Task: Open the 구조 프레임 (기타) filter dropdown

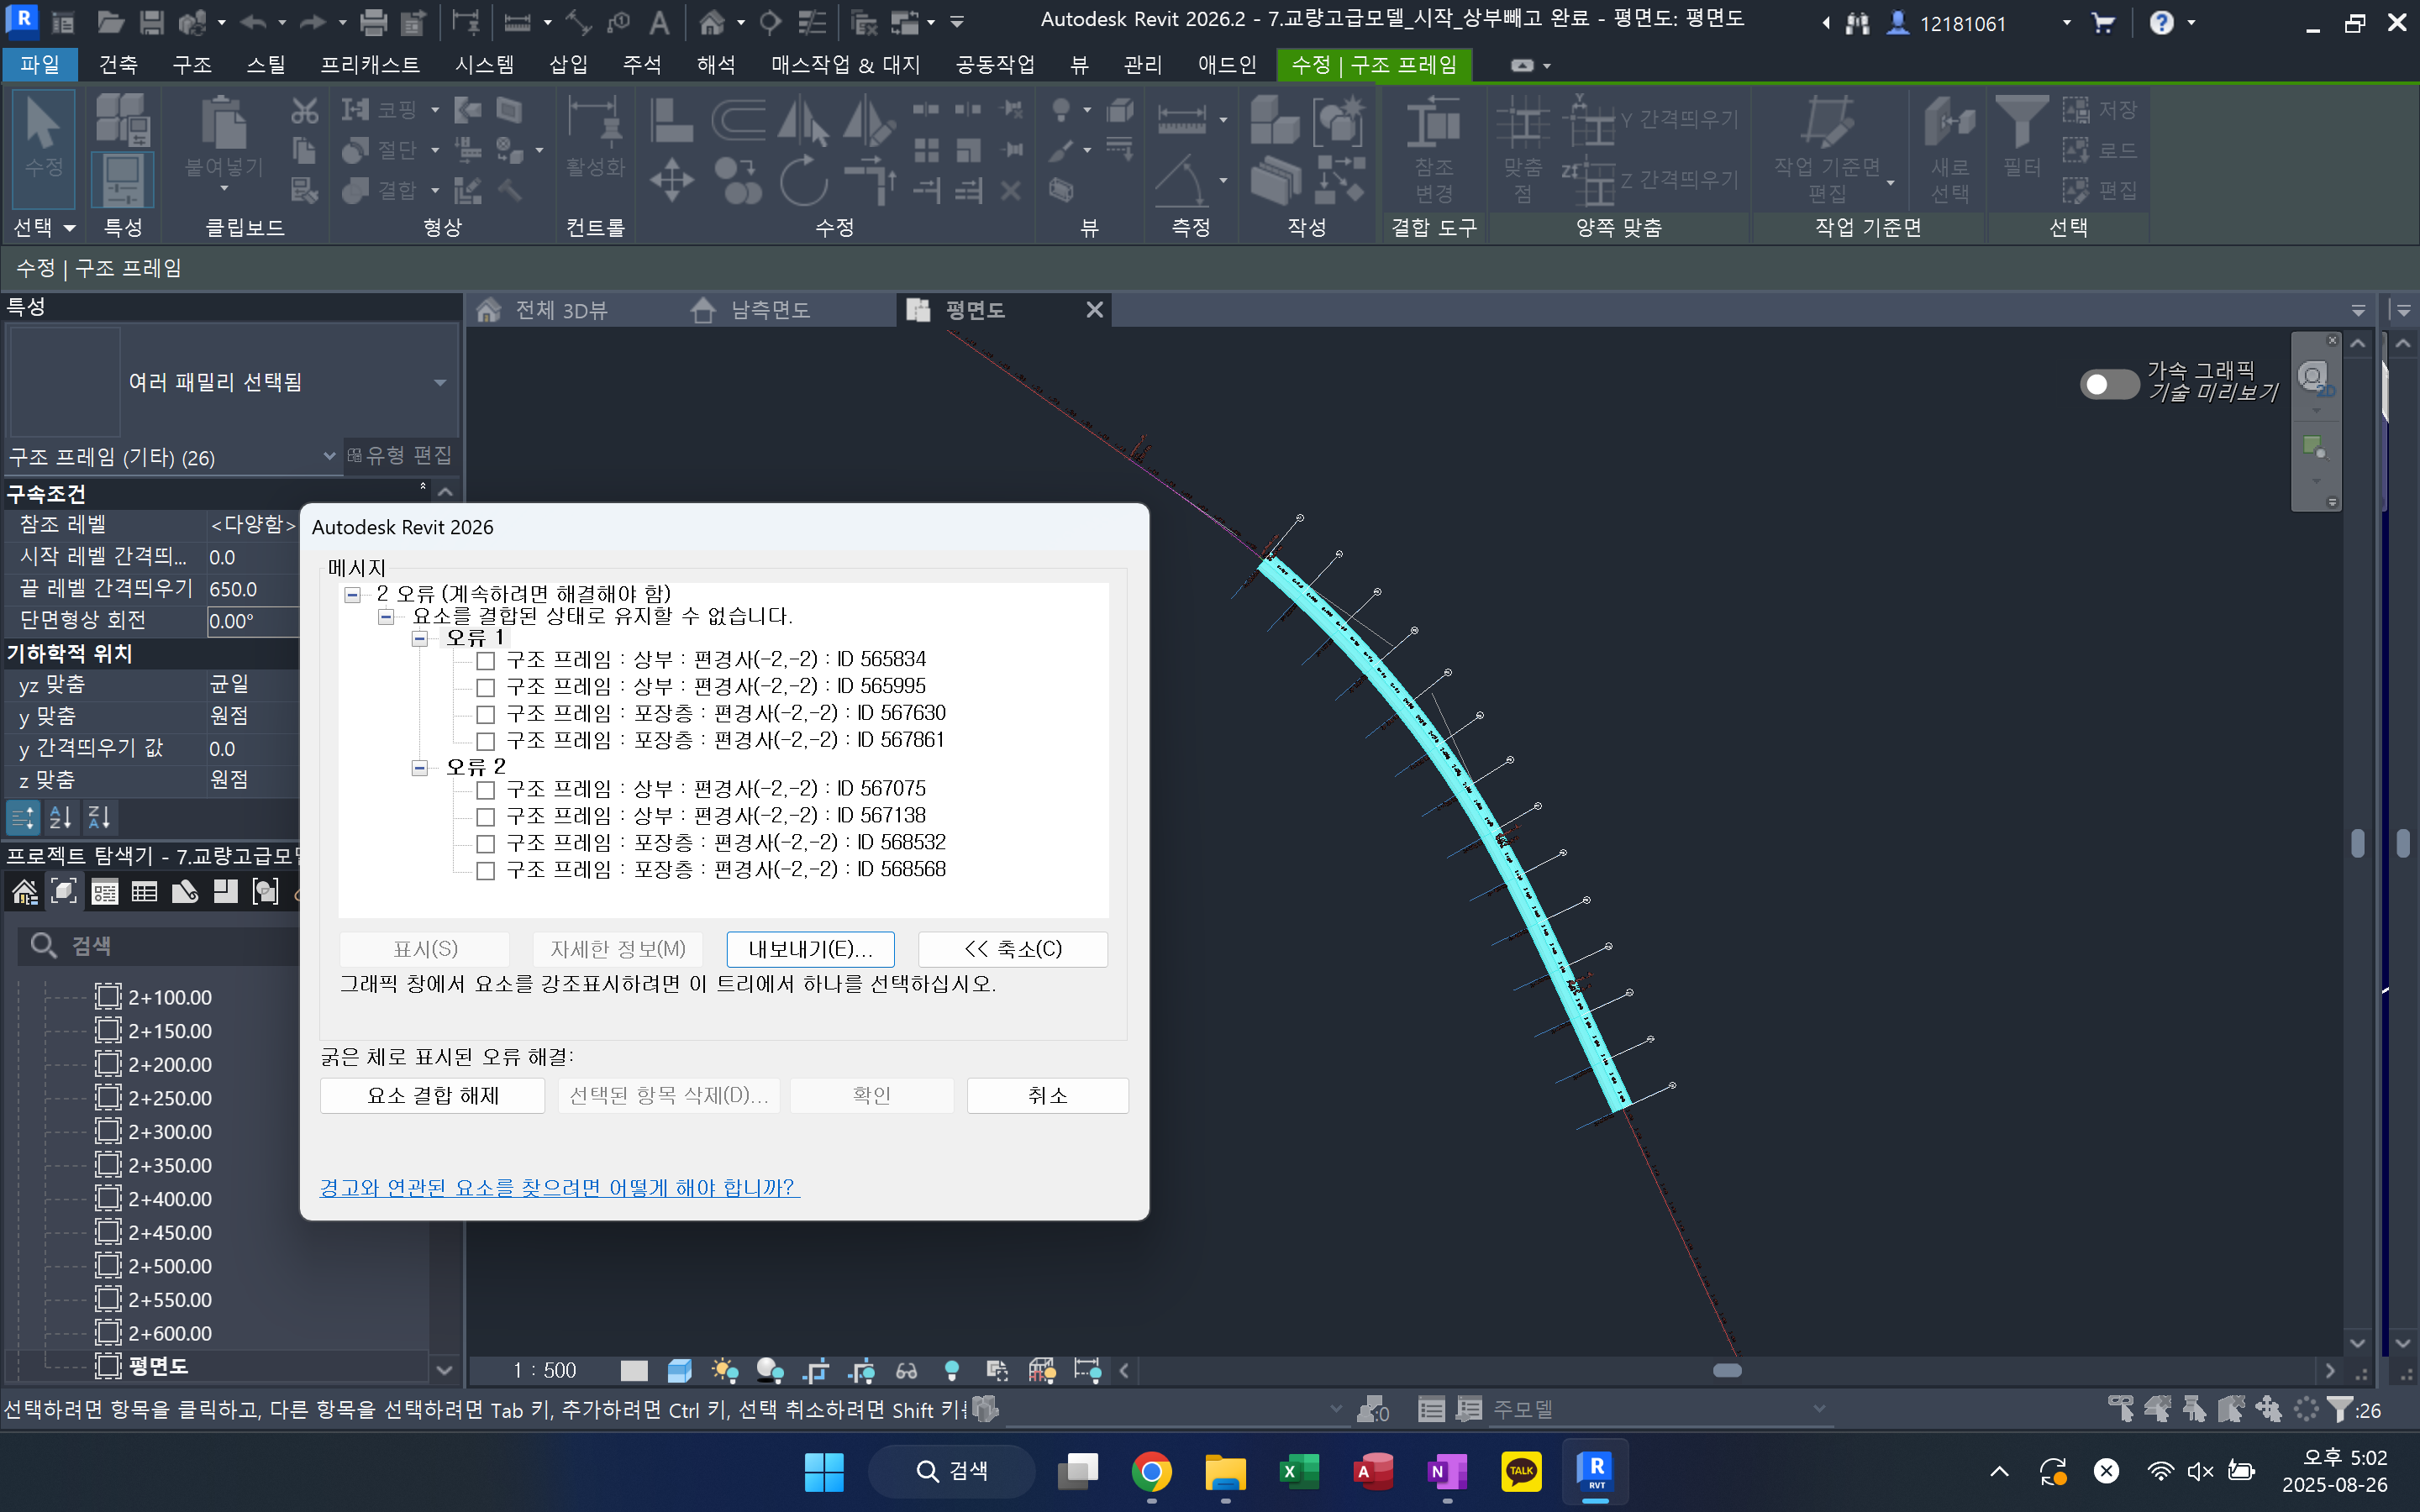Action: point(328,457)
